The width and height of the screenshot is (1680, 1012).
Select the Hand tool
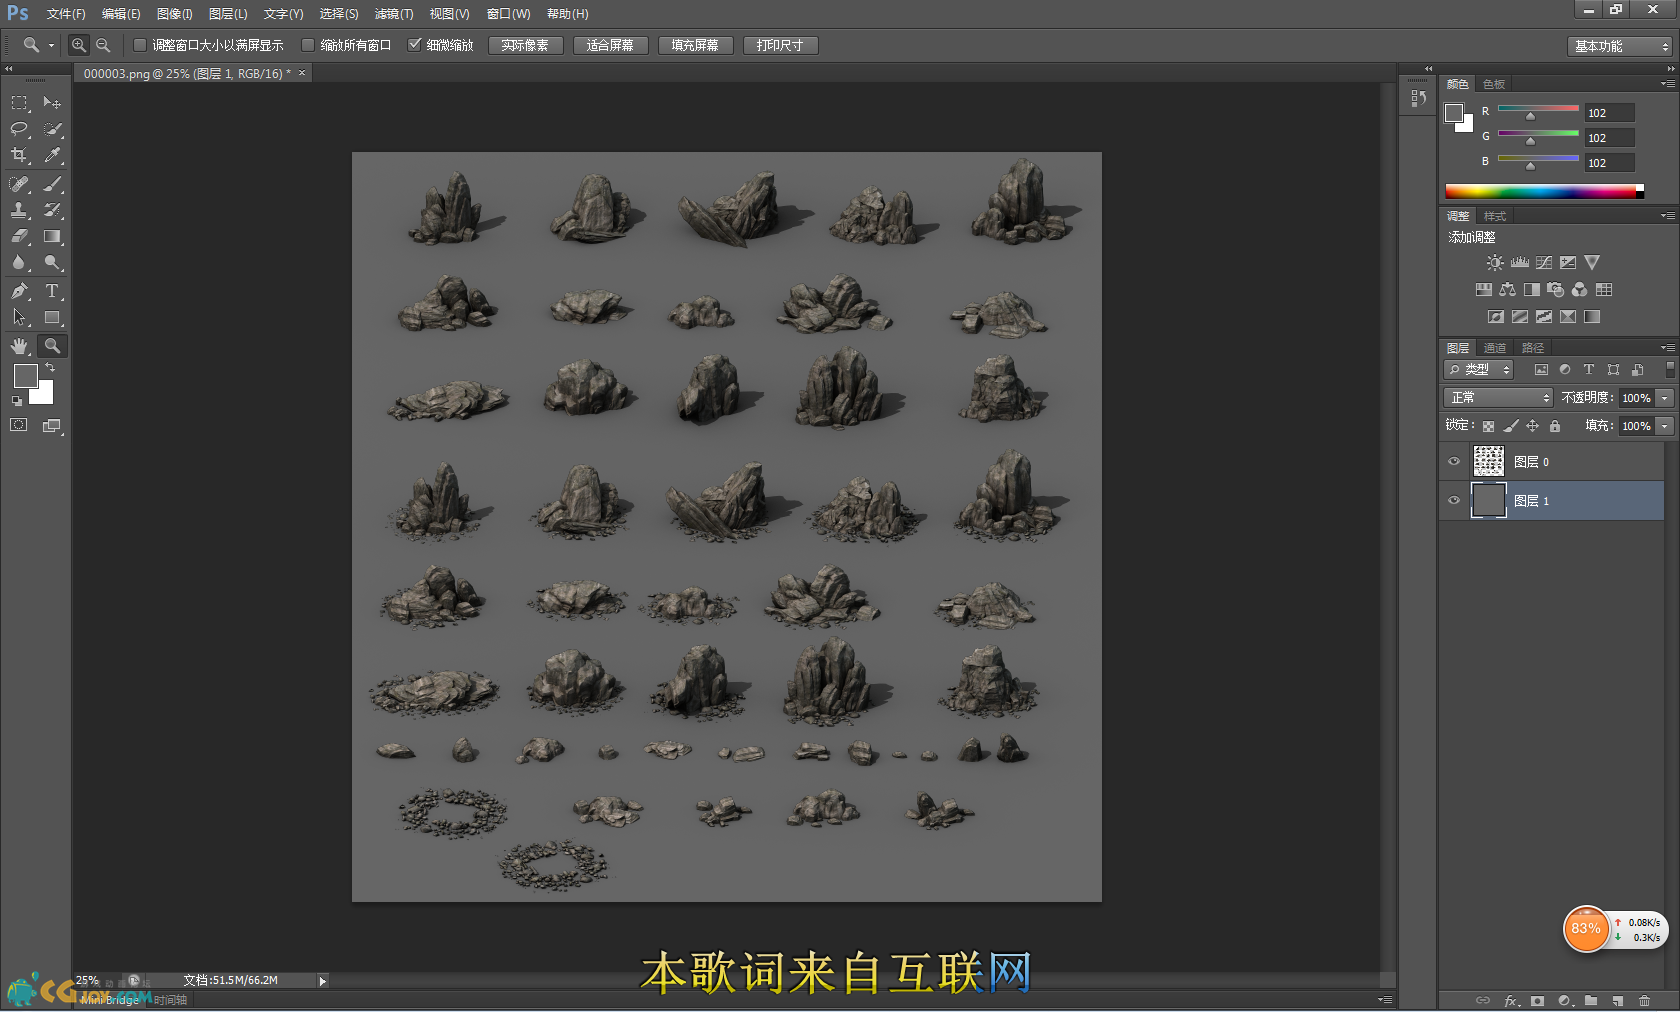click(x=19, y=346)
